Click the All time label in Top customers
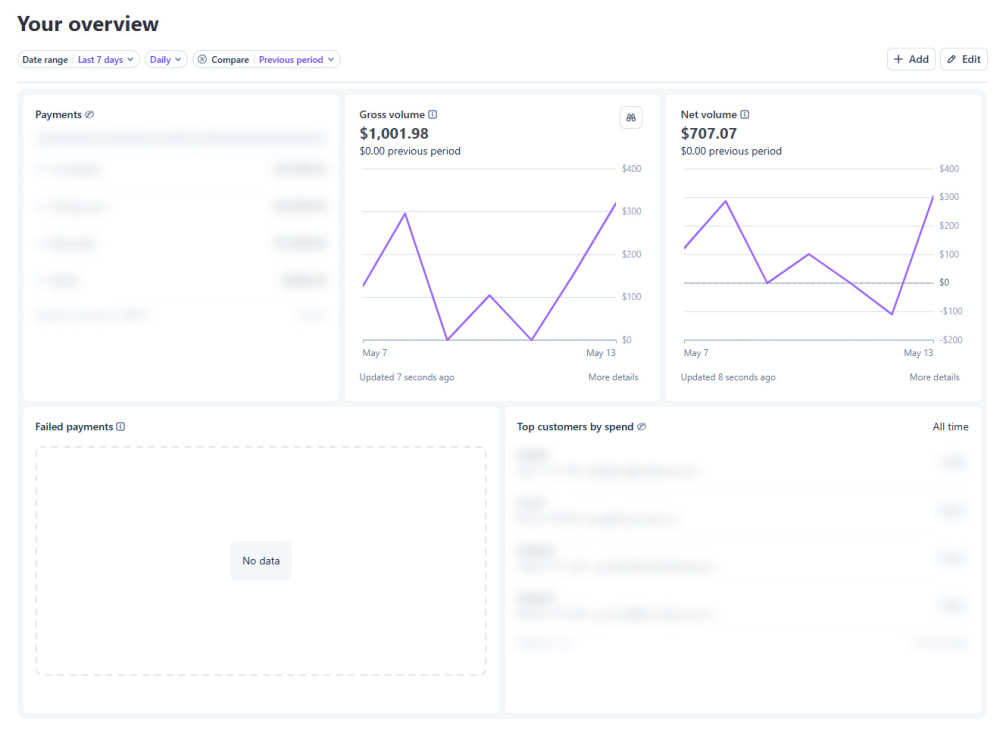The height and width of the screenshot is (750, 1000). pos(950,427)
